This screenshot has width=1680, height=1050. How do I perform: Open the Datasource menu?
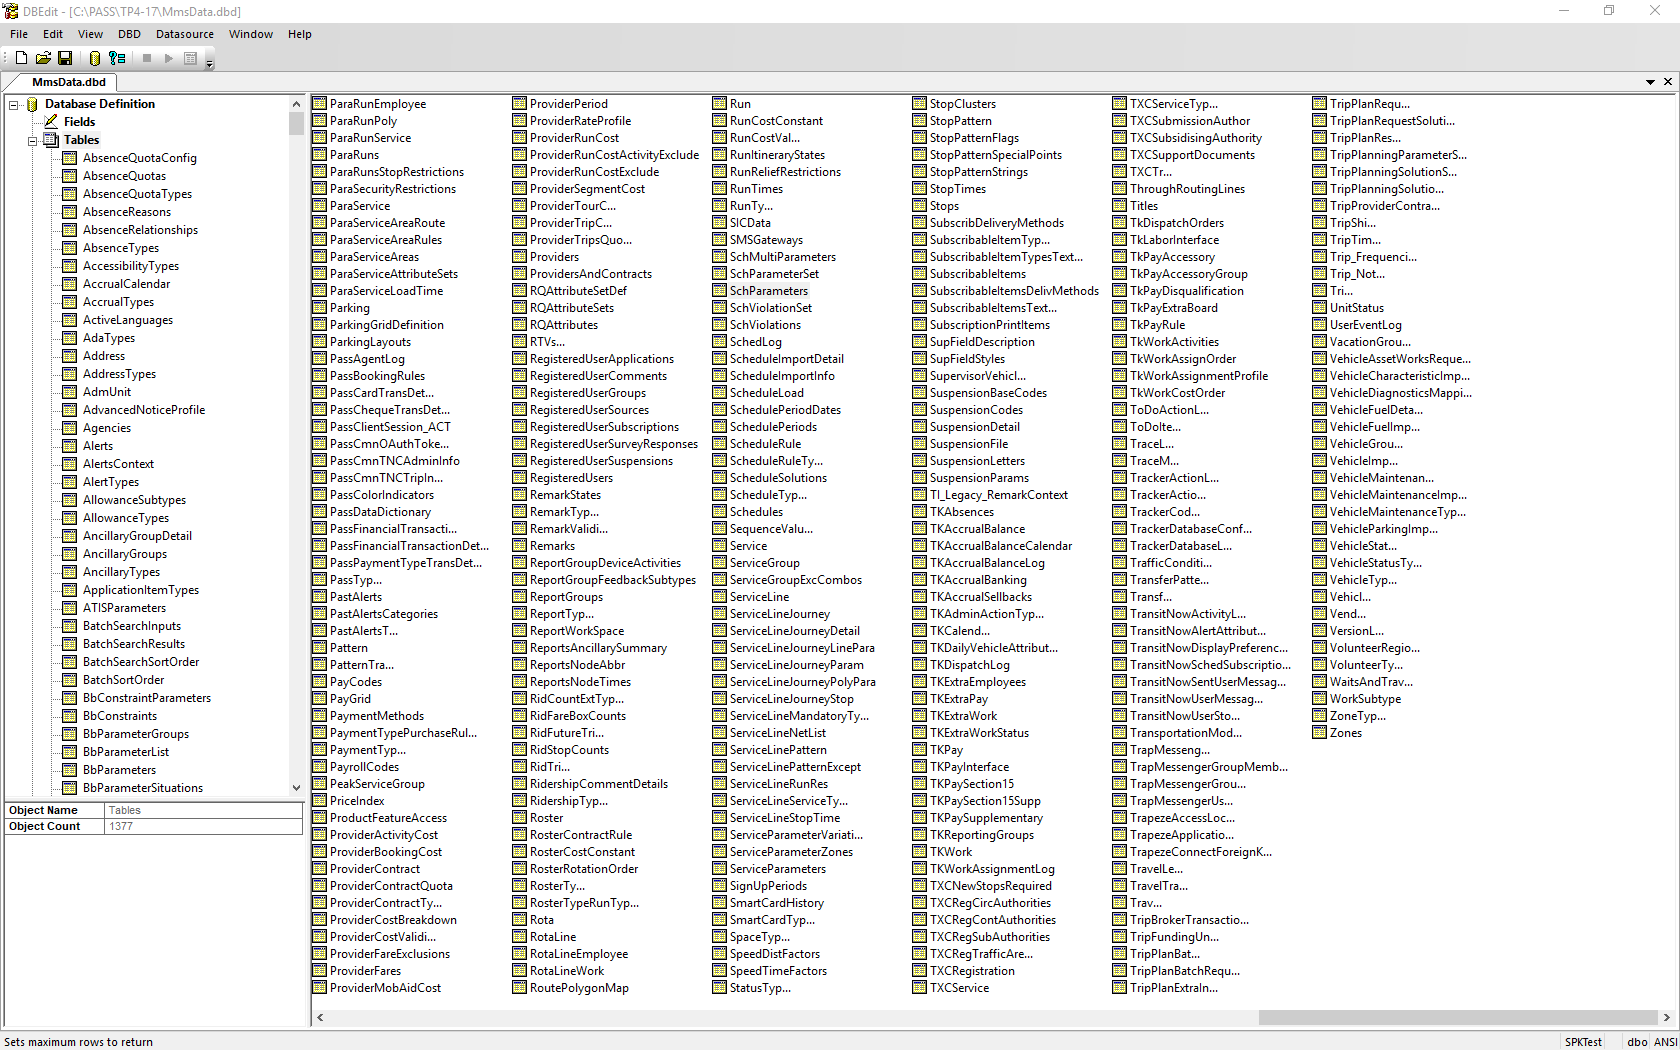pos(184,33)
